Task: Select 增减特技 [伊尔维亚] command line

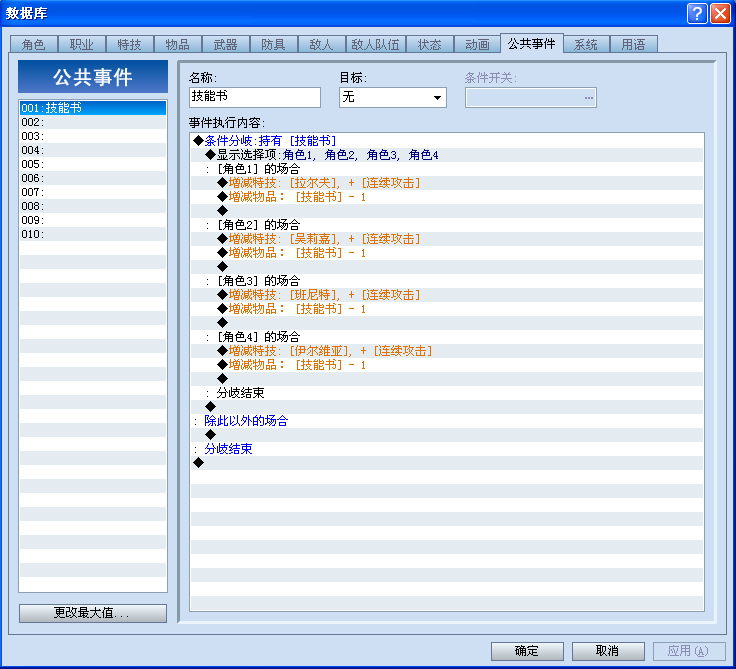Action: point(447,351)
